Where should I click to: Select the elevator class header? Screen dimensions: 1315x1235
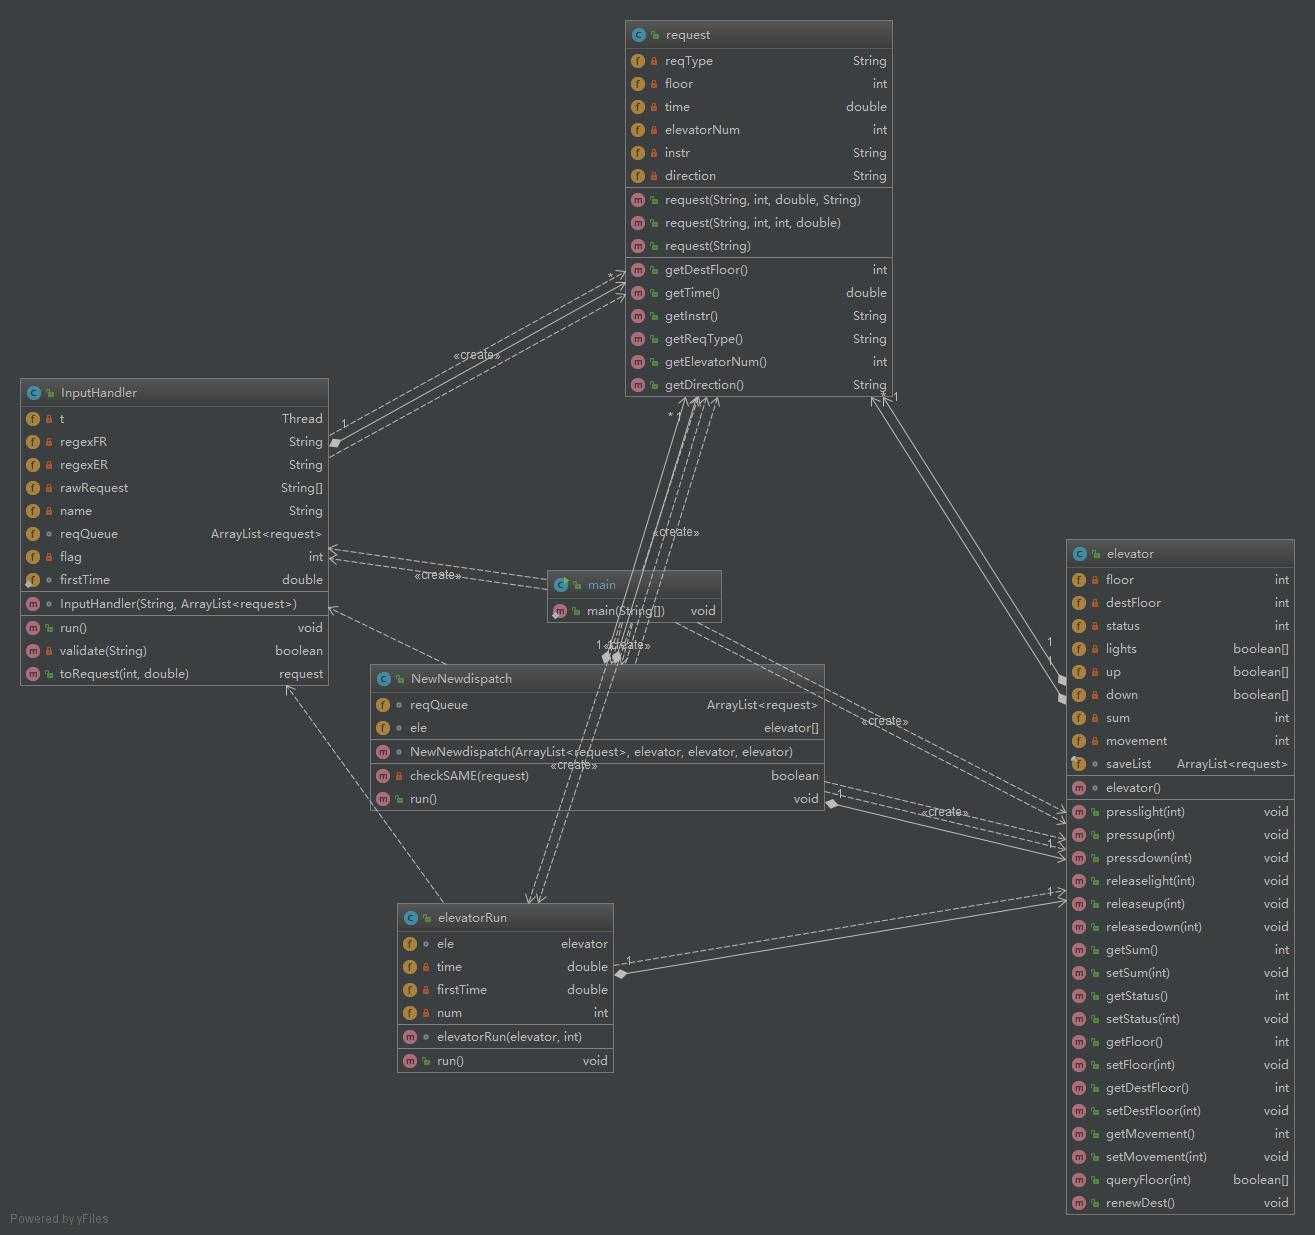[x=1180, y=554]
